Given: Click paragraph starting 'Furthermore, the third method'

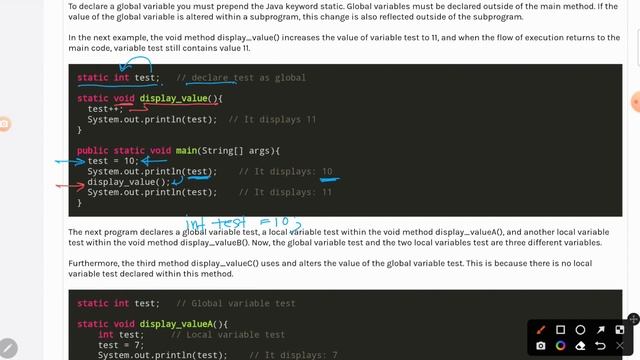Looking at the screenshot, I should click(x=330, y=268).
